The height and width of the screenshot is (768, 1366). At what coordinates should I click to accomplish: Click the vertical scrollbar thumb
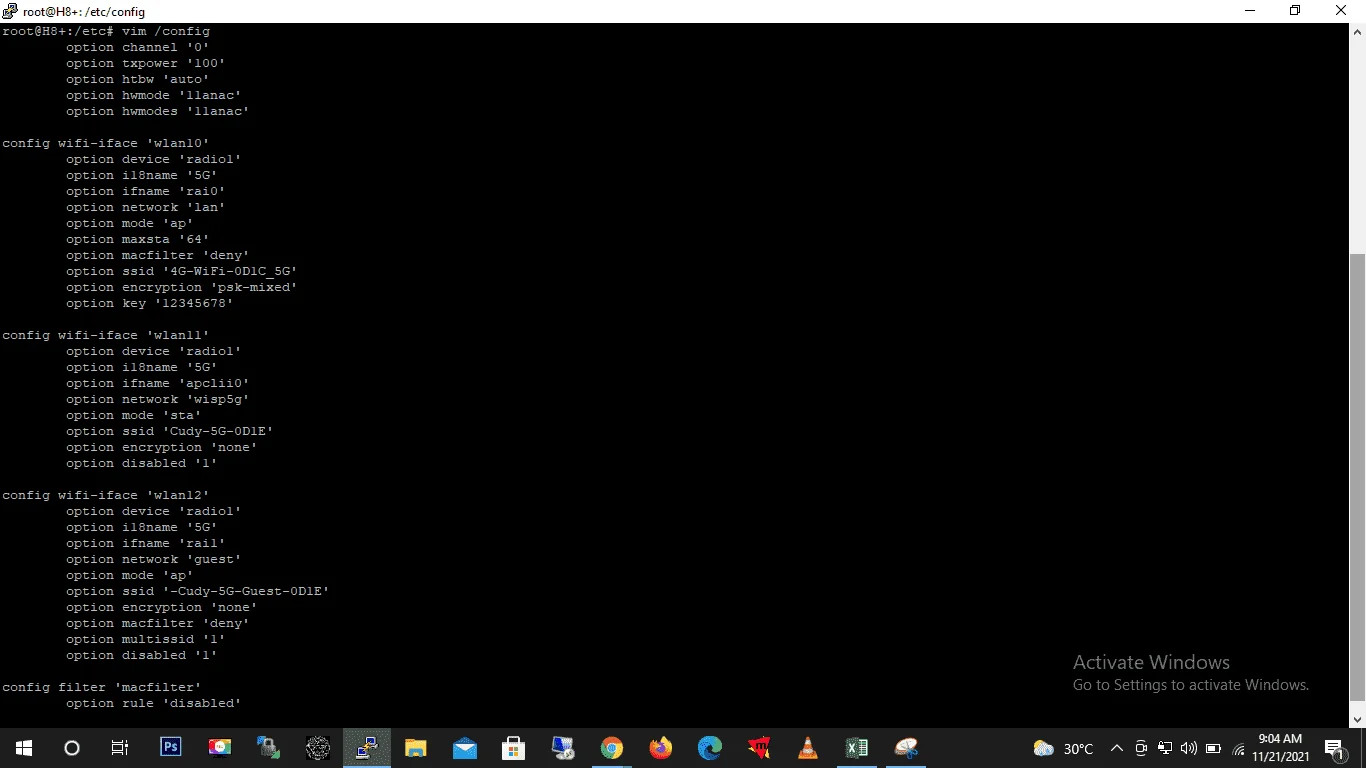tap(1357, 477)
